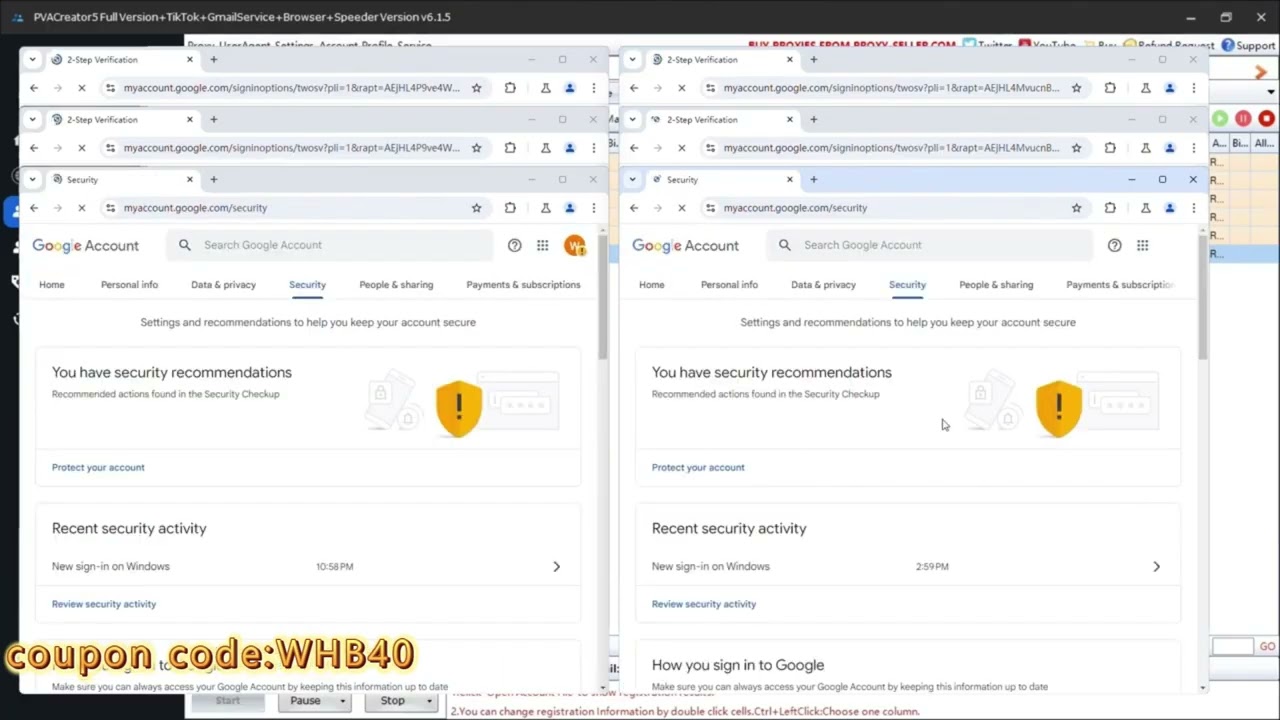1280x720 pixels.
Task: Click How you sign in to Google heading
Action: 738,665
